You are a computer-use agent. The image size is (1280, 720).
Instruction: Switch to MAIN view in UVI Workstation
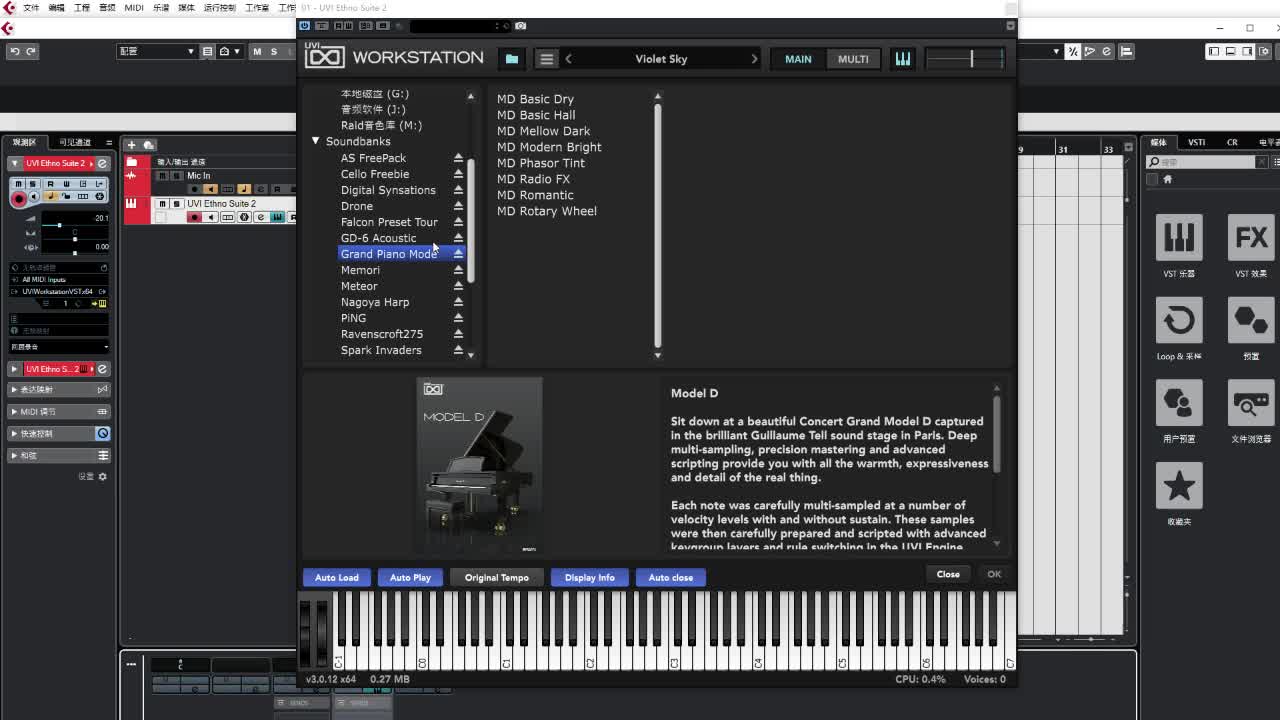798,59
